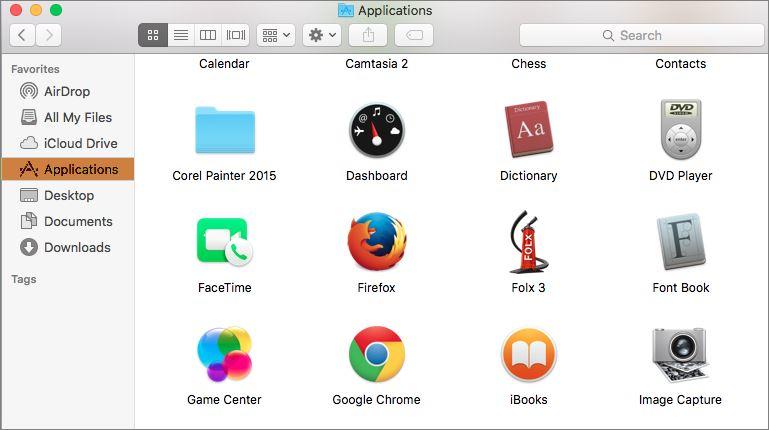Open All My Files in sidebar
Viewport: 769px width, 430px height.
(x=68, y=117)
